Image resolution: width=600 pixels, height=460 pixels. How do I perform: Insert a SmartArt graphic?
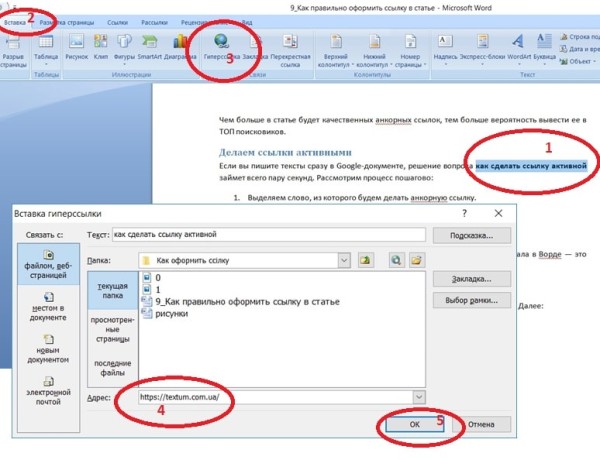(x=149, y=47)
